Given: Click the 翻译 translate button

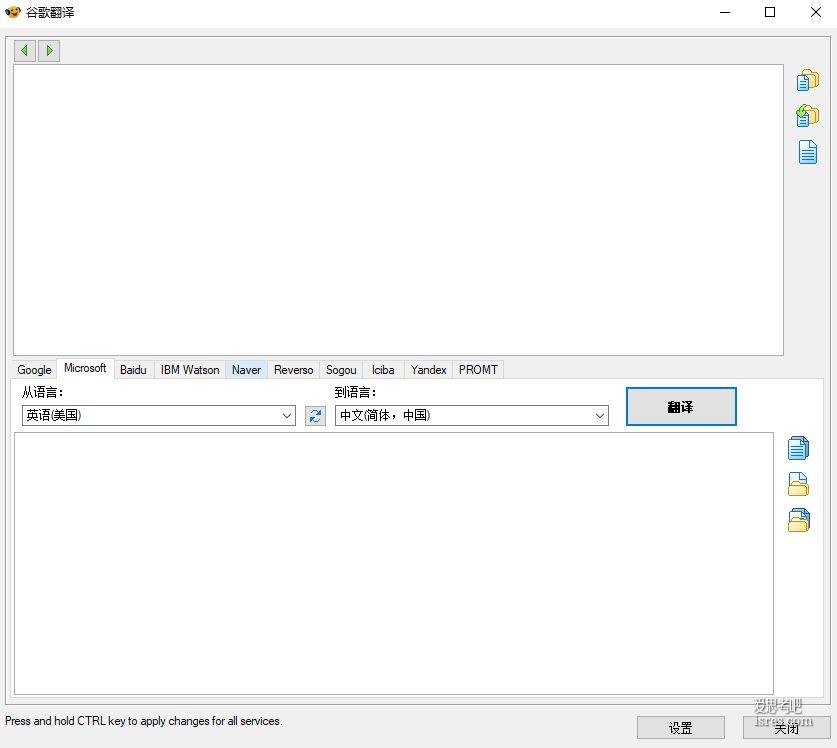Looking at the screenshot, I should [681, 407].
